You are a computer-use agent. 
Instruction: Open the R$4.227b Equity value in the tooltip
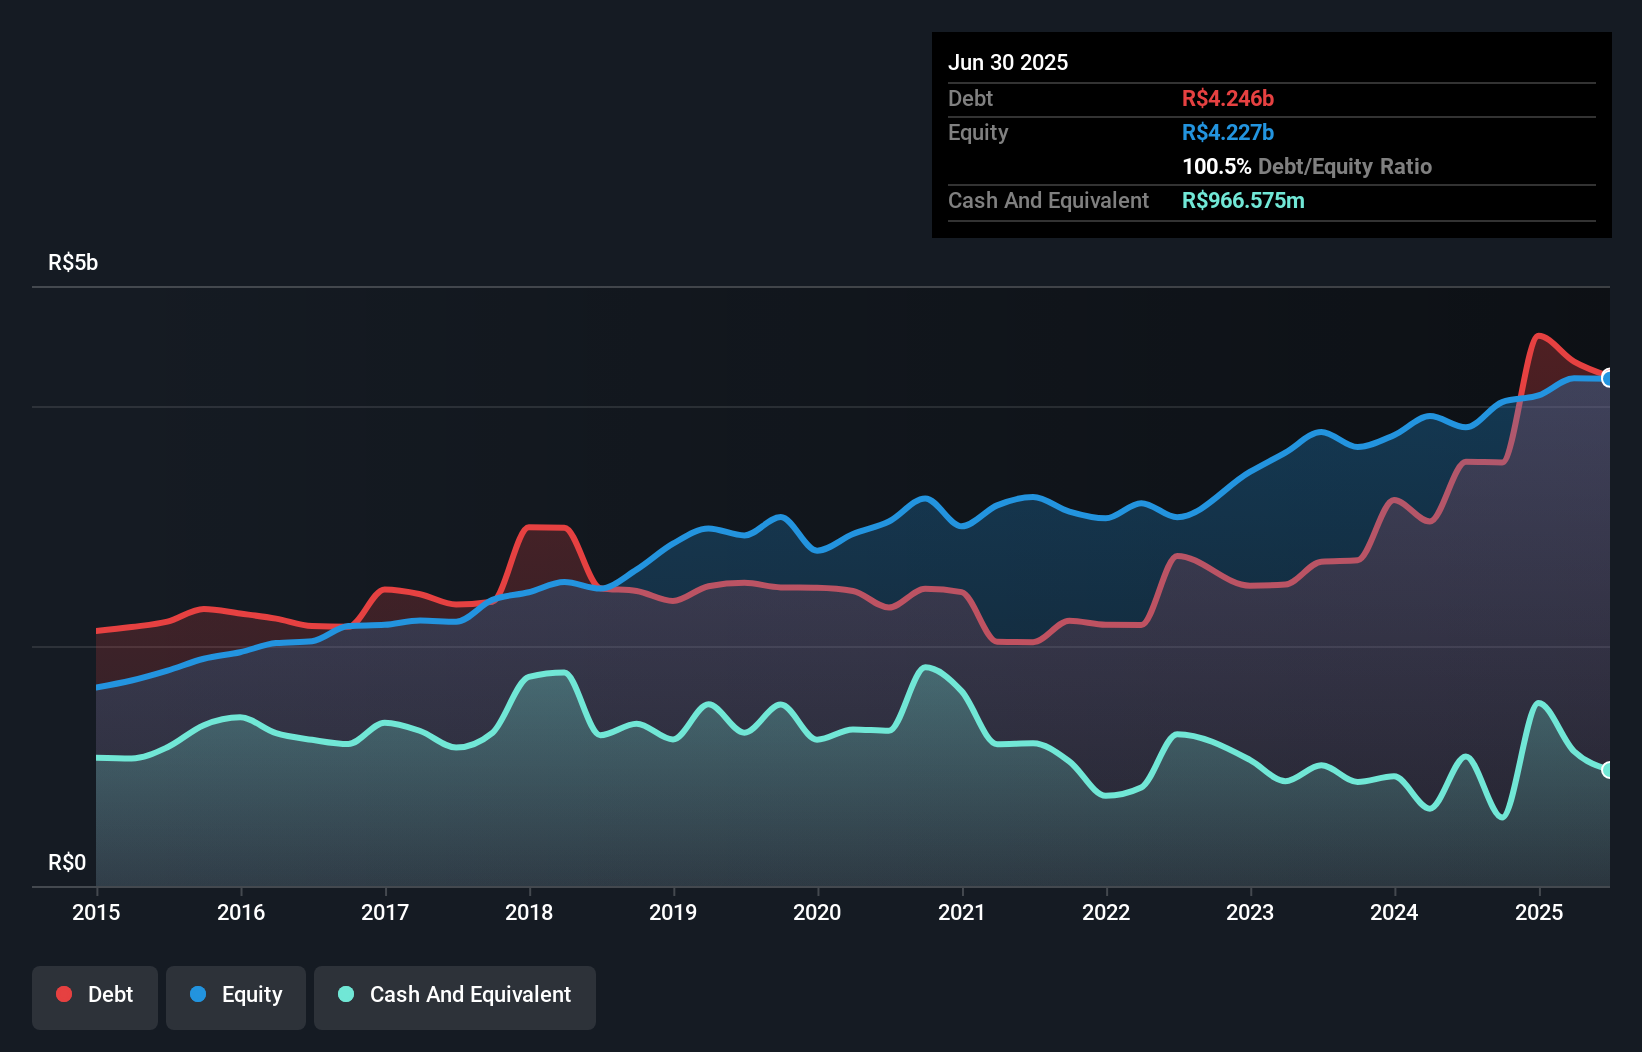1227,132
